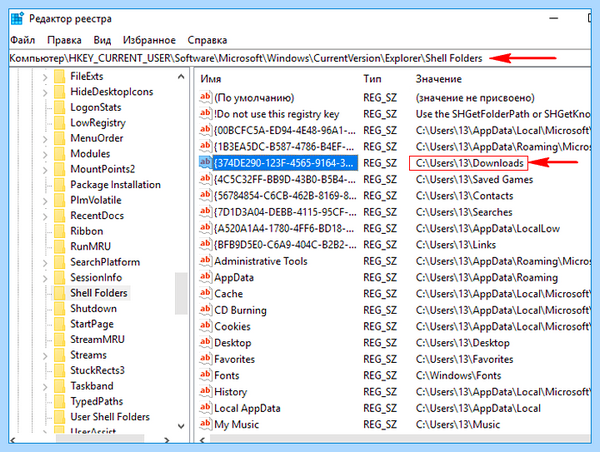The image size is (600, 452).
Task: Select the Shutdown folder icon
Action: [x=60, y=308]
